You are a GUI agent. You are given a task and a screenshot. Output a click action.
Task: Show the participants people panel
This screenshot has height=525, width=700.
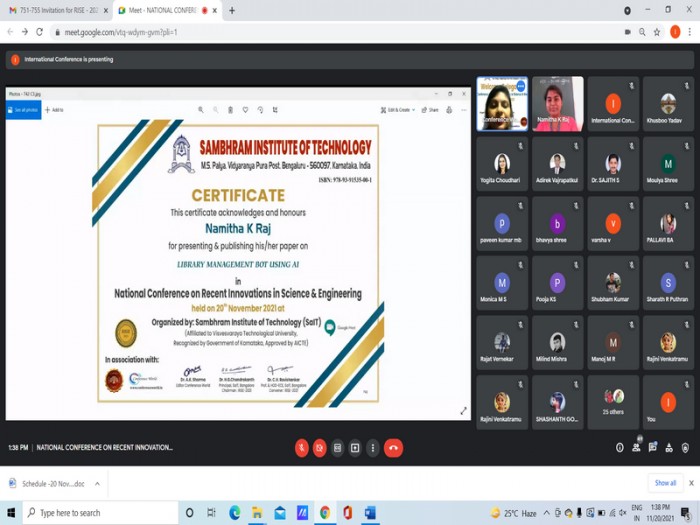(x=636, y=447)
